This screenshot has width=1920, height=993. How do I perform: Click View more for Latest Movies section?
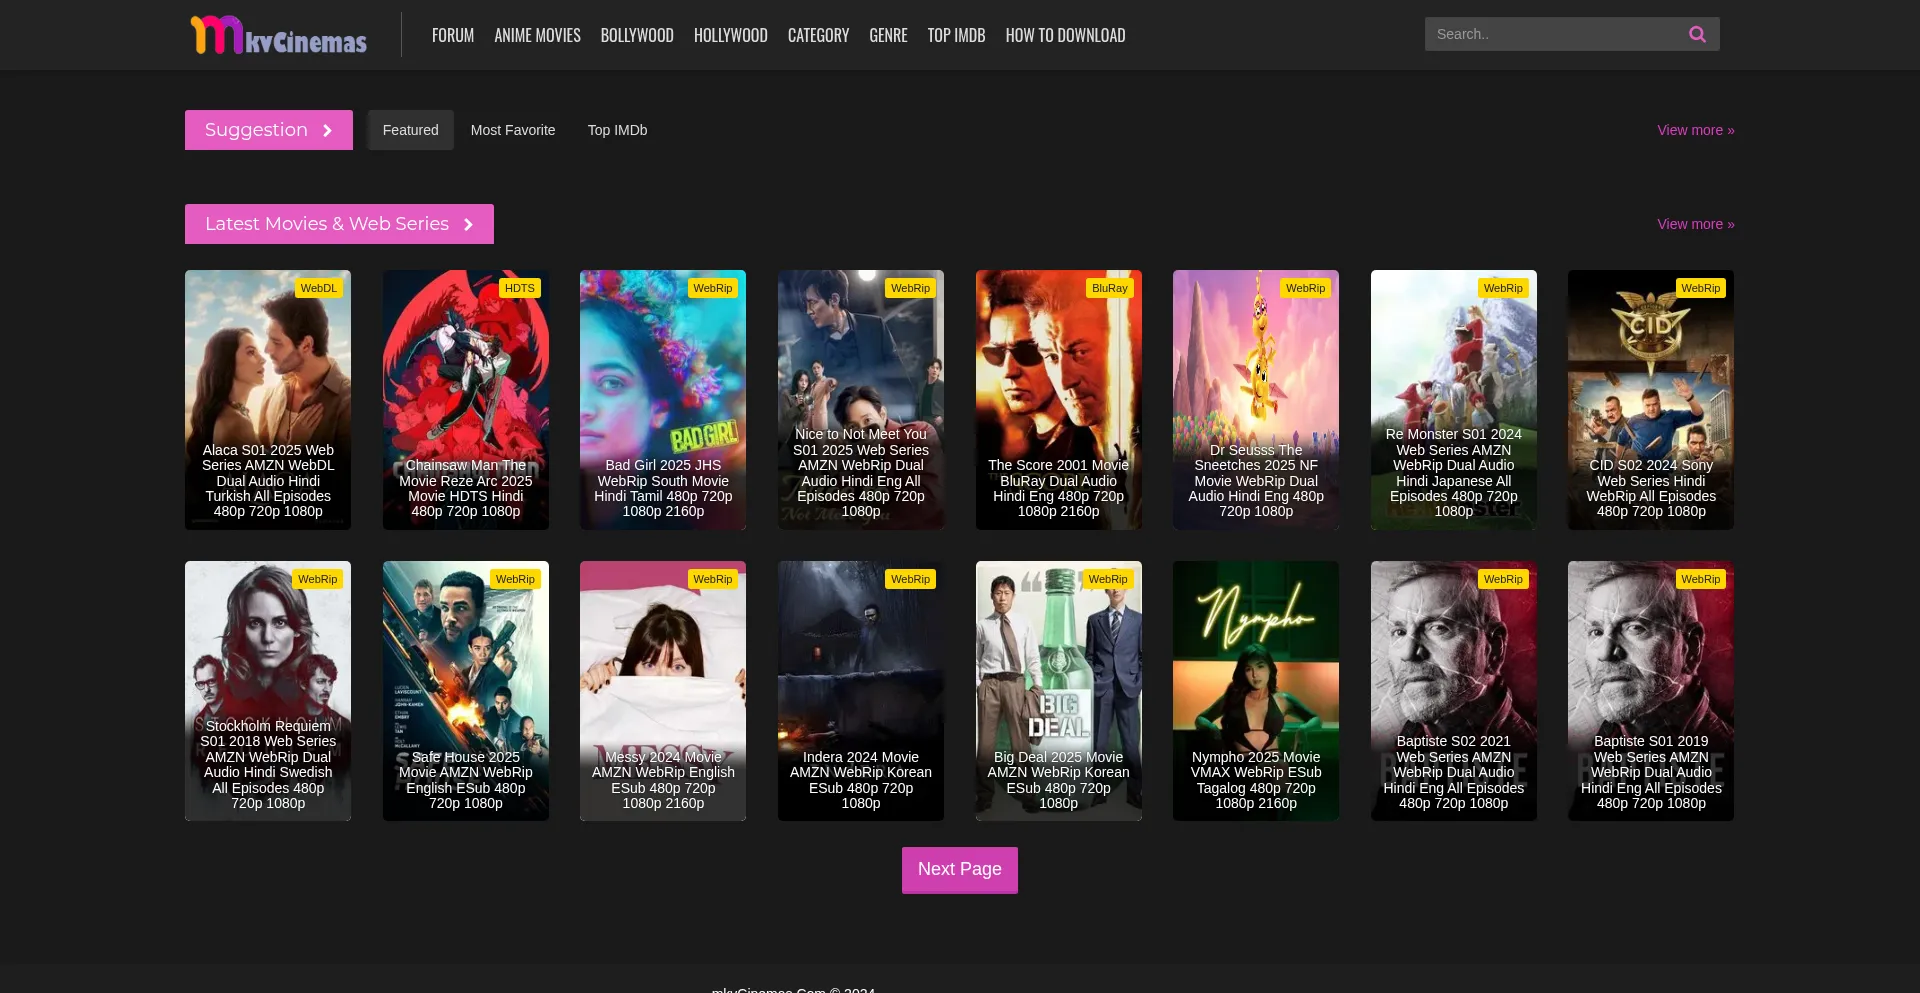tap(1695, 224)
